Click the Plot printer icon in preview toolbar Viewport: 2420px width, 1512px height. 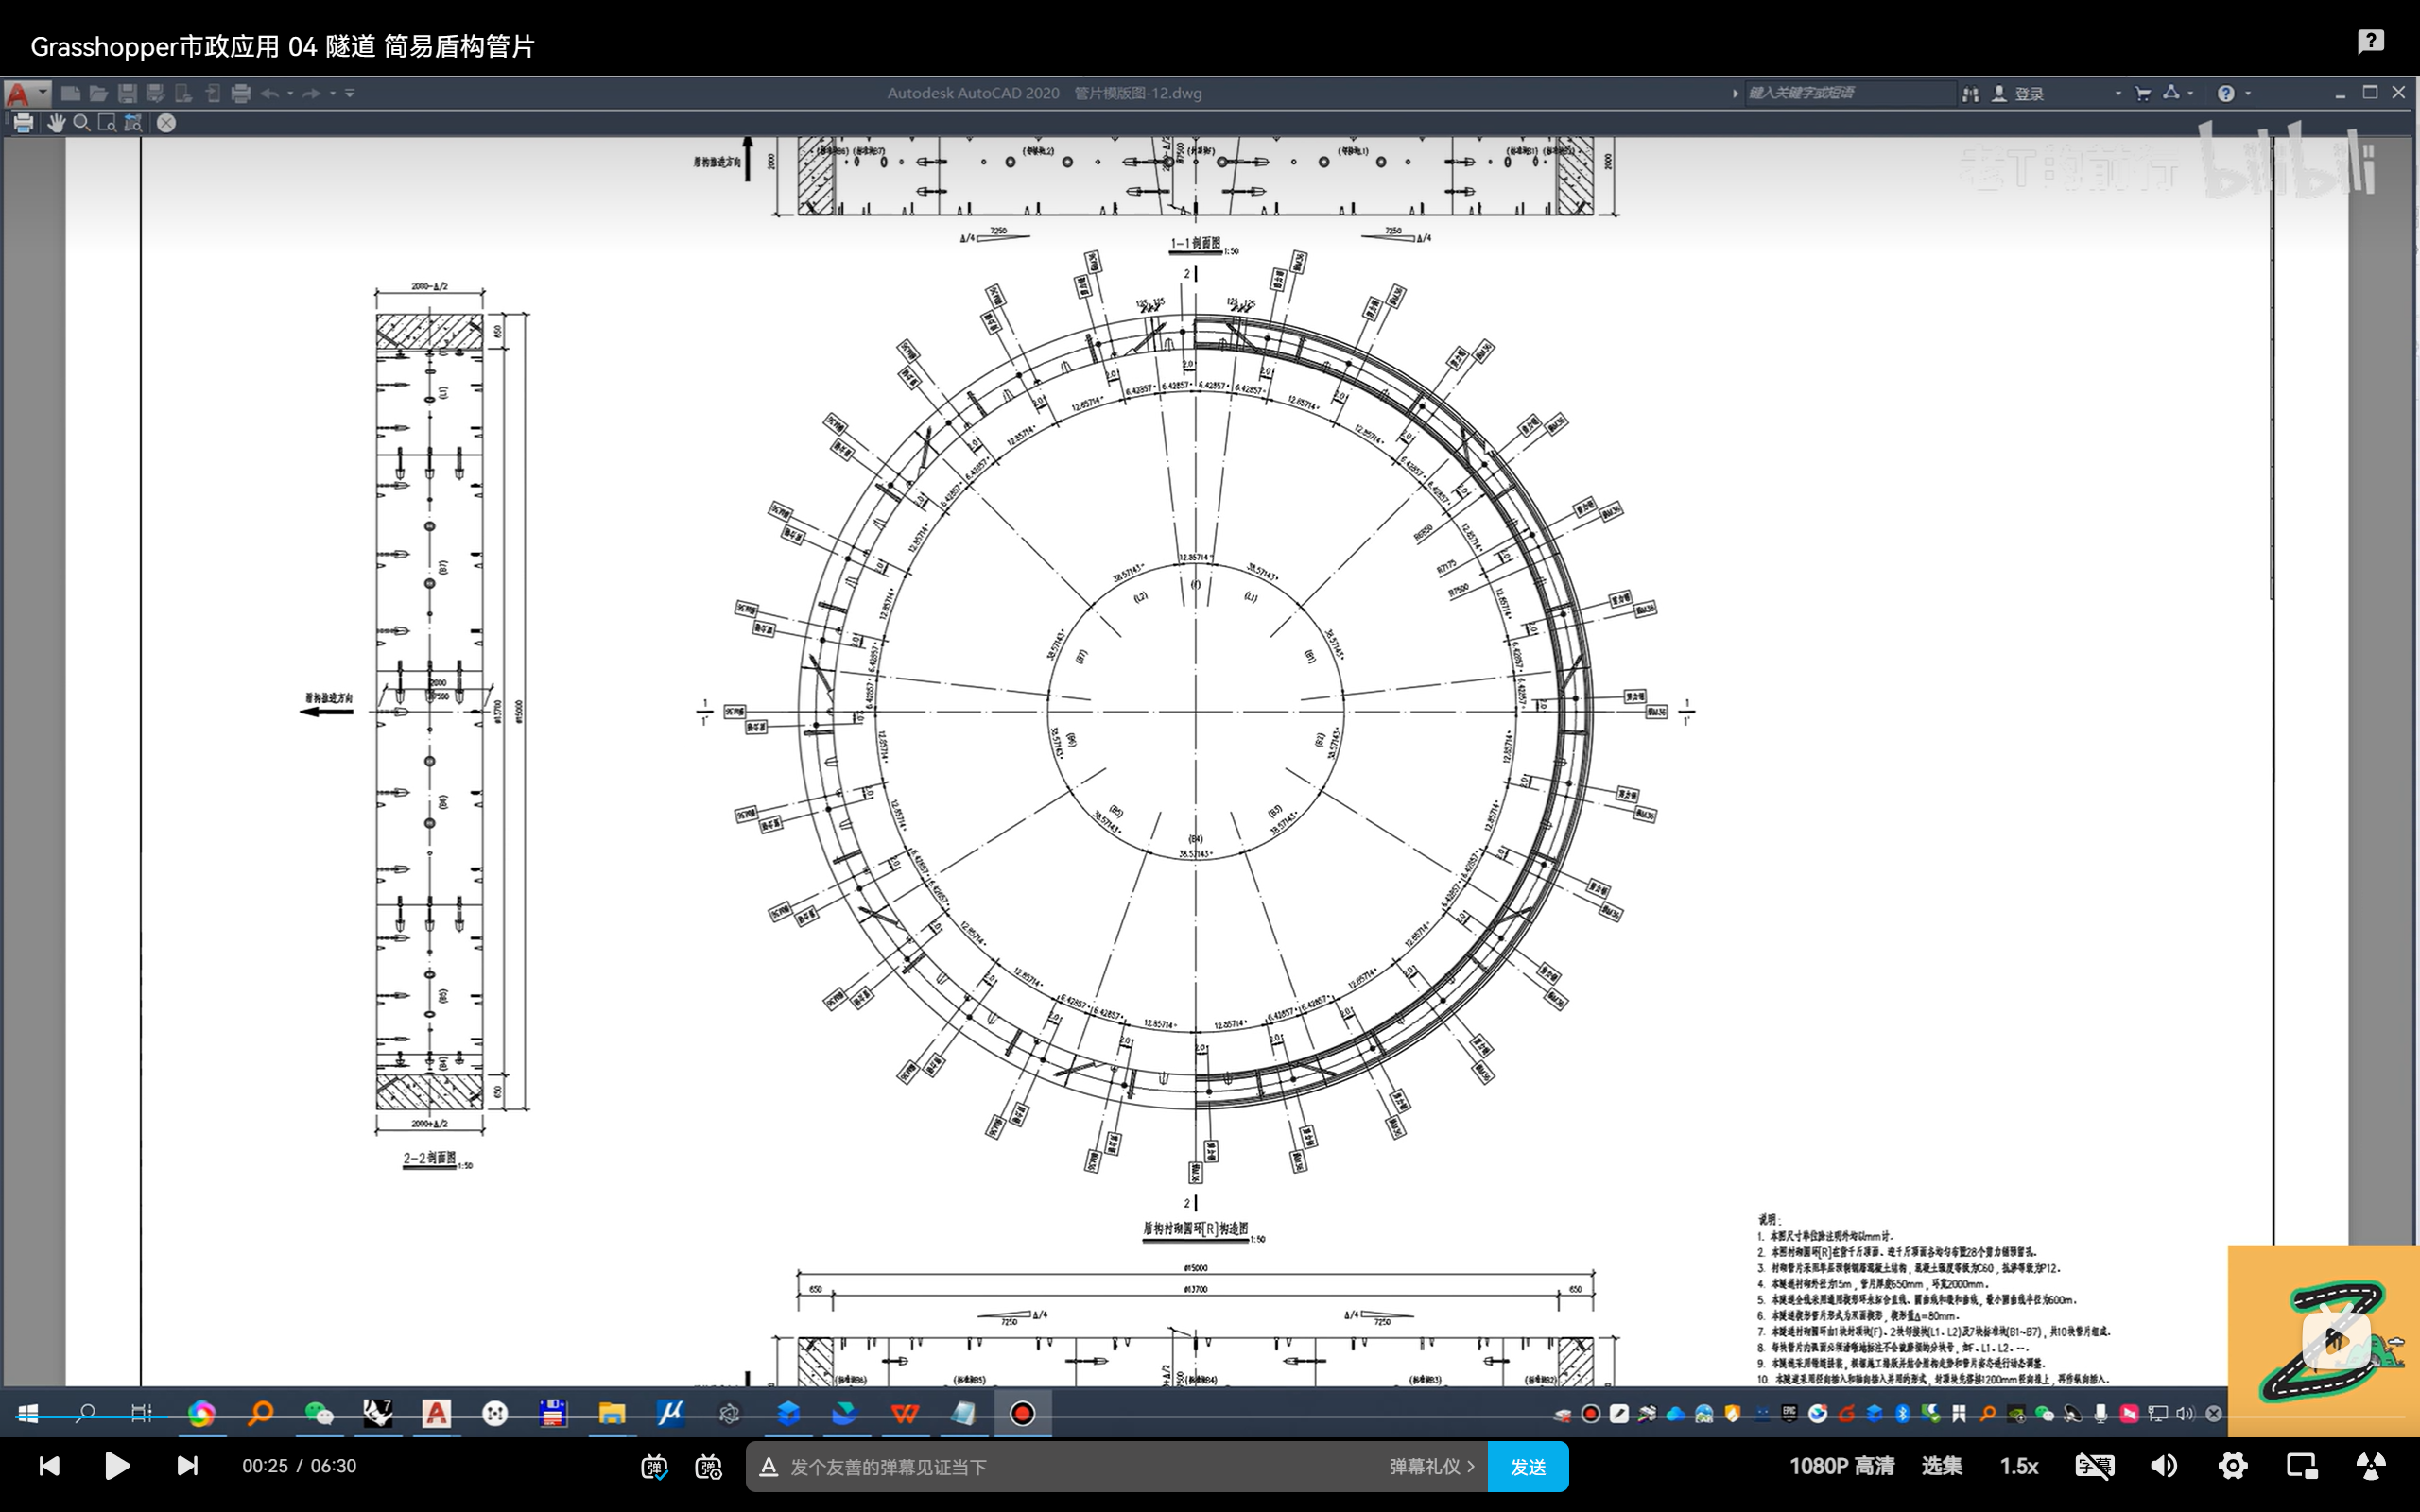coord(23,123)
